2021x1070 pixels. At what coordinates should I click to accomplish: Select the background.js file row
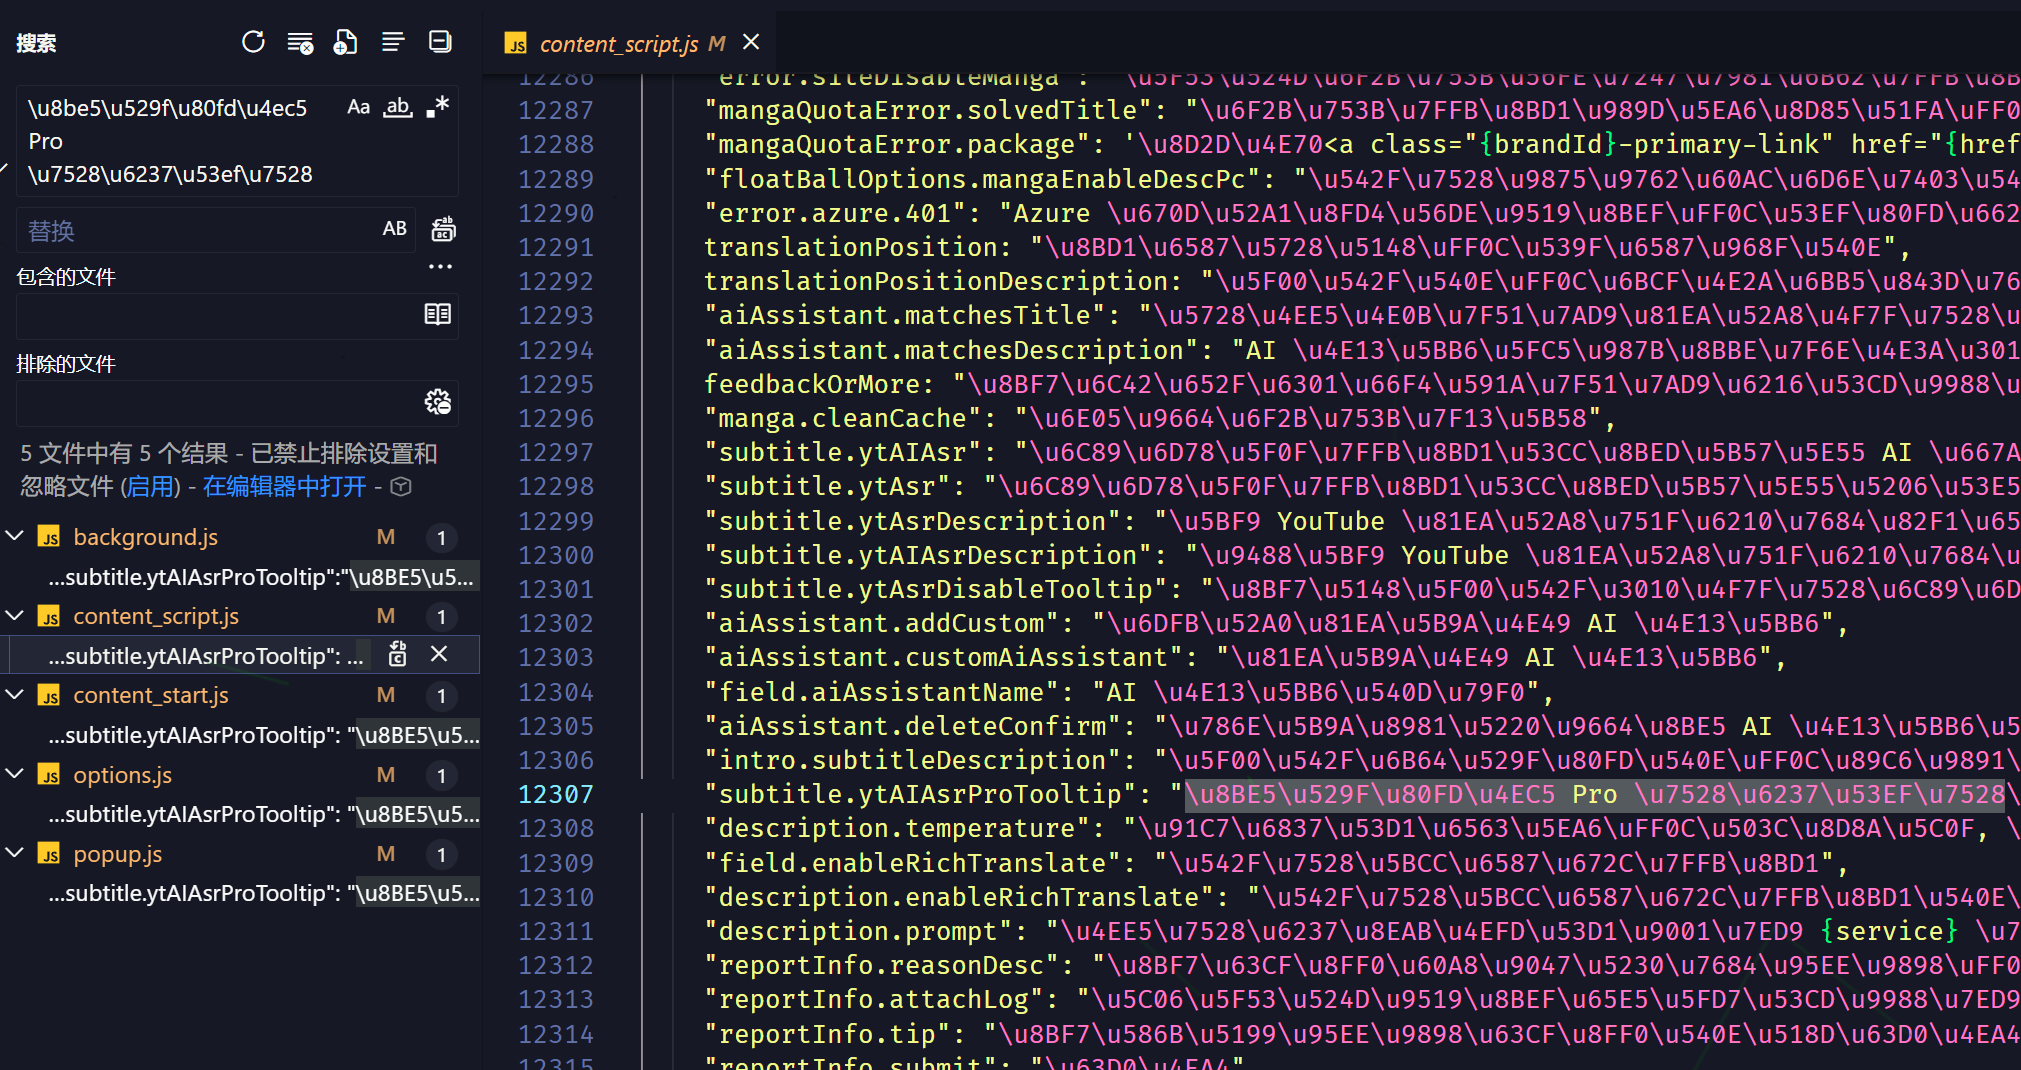tap(240, 537)
